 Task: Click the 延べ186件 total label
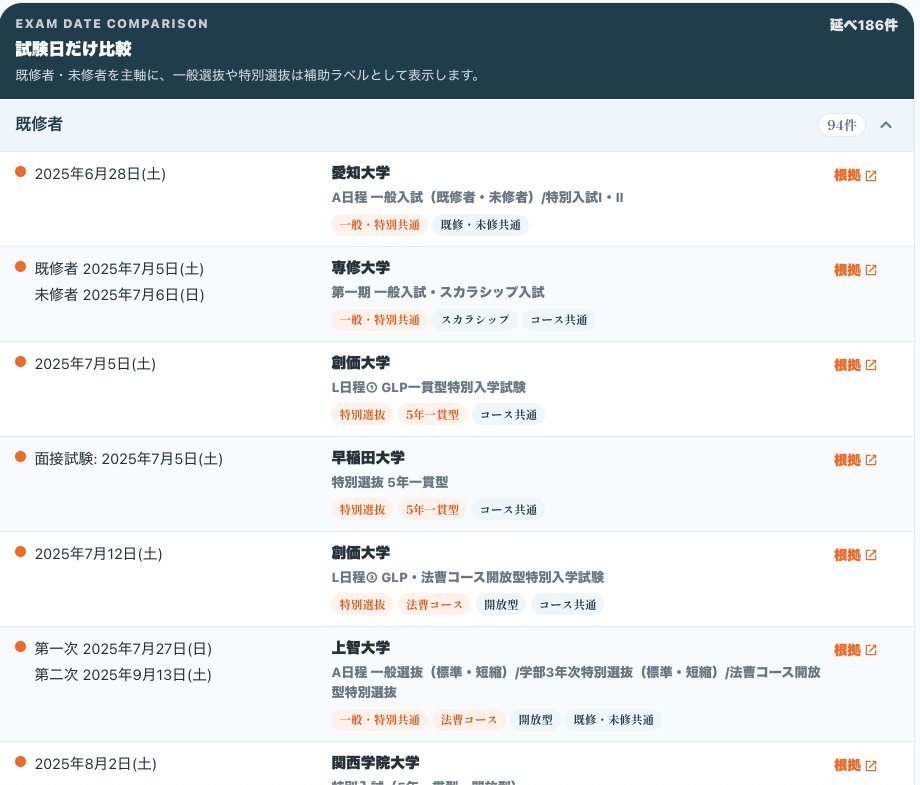pos(863,25)
